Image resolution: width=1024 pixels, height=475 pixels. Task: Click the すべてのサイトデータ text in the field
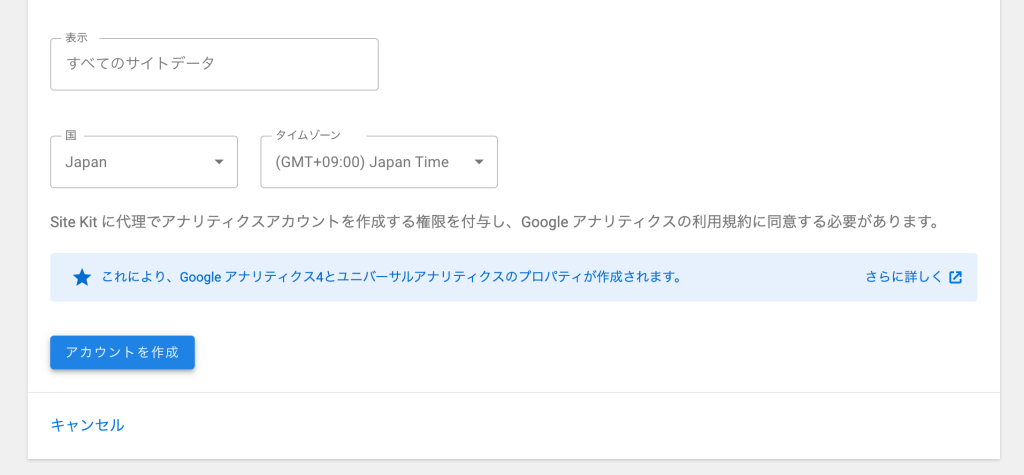click(x=140, y=63)
